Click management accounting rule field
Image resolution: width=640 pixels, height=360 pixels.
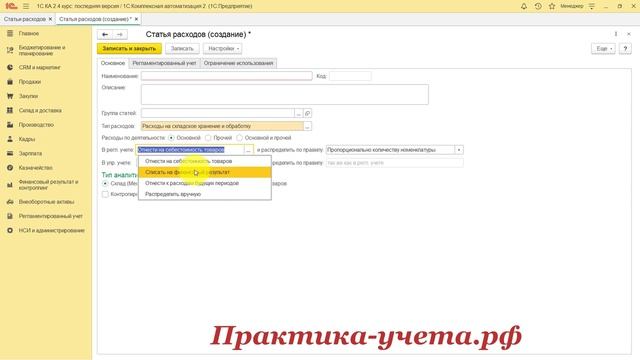[394, 163]
